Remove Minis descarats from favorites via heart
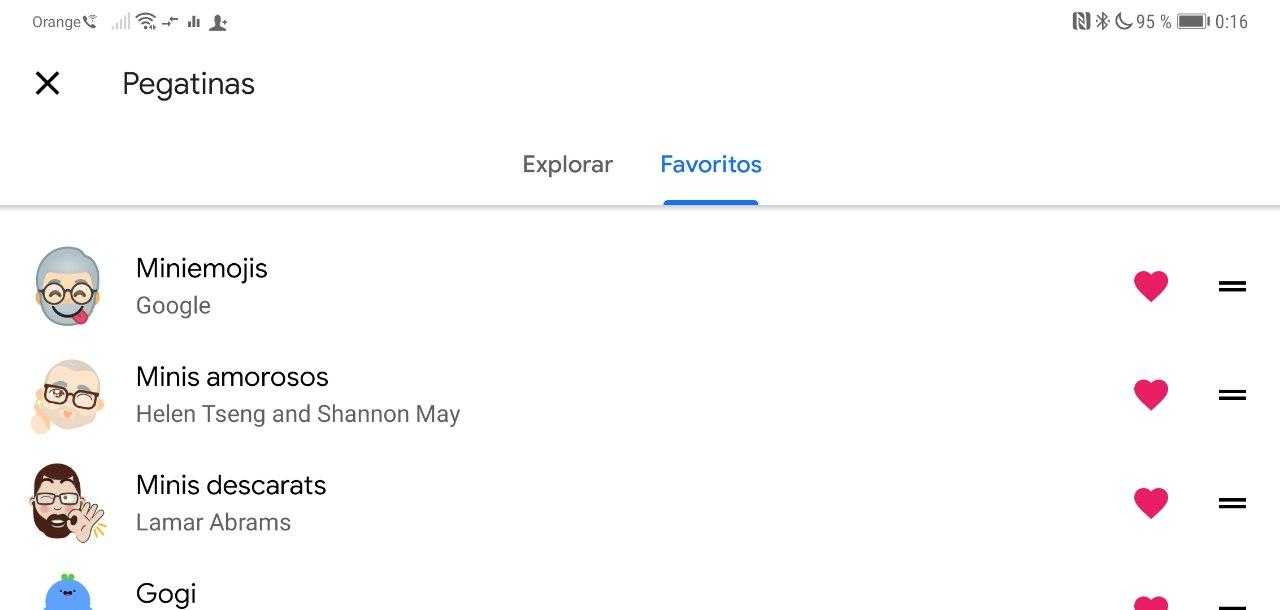This screenshot has height=610, width=1280. point(1150,502)
